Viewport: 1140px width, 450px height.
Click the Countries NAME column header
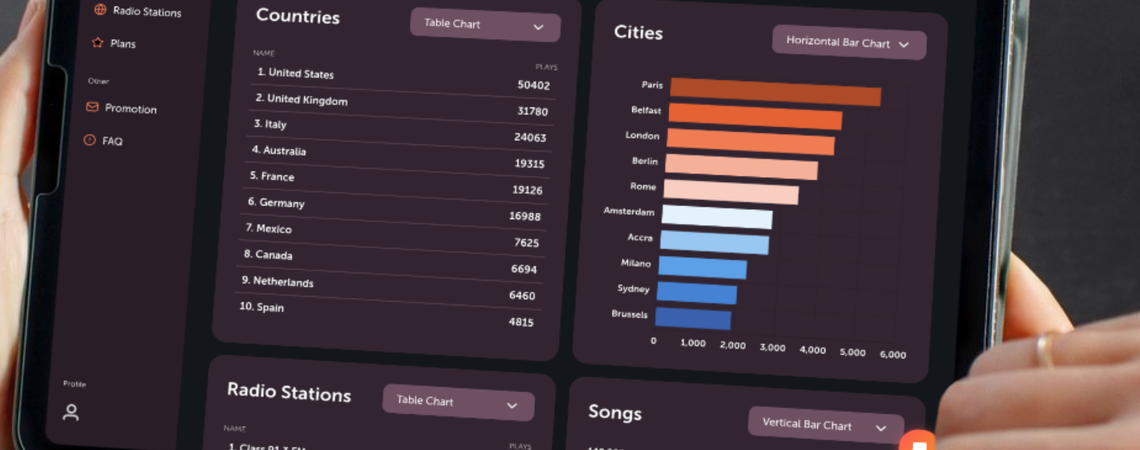pyautogui.click(x=262, y=53)
